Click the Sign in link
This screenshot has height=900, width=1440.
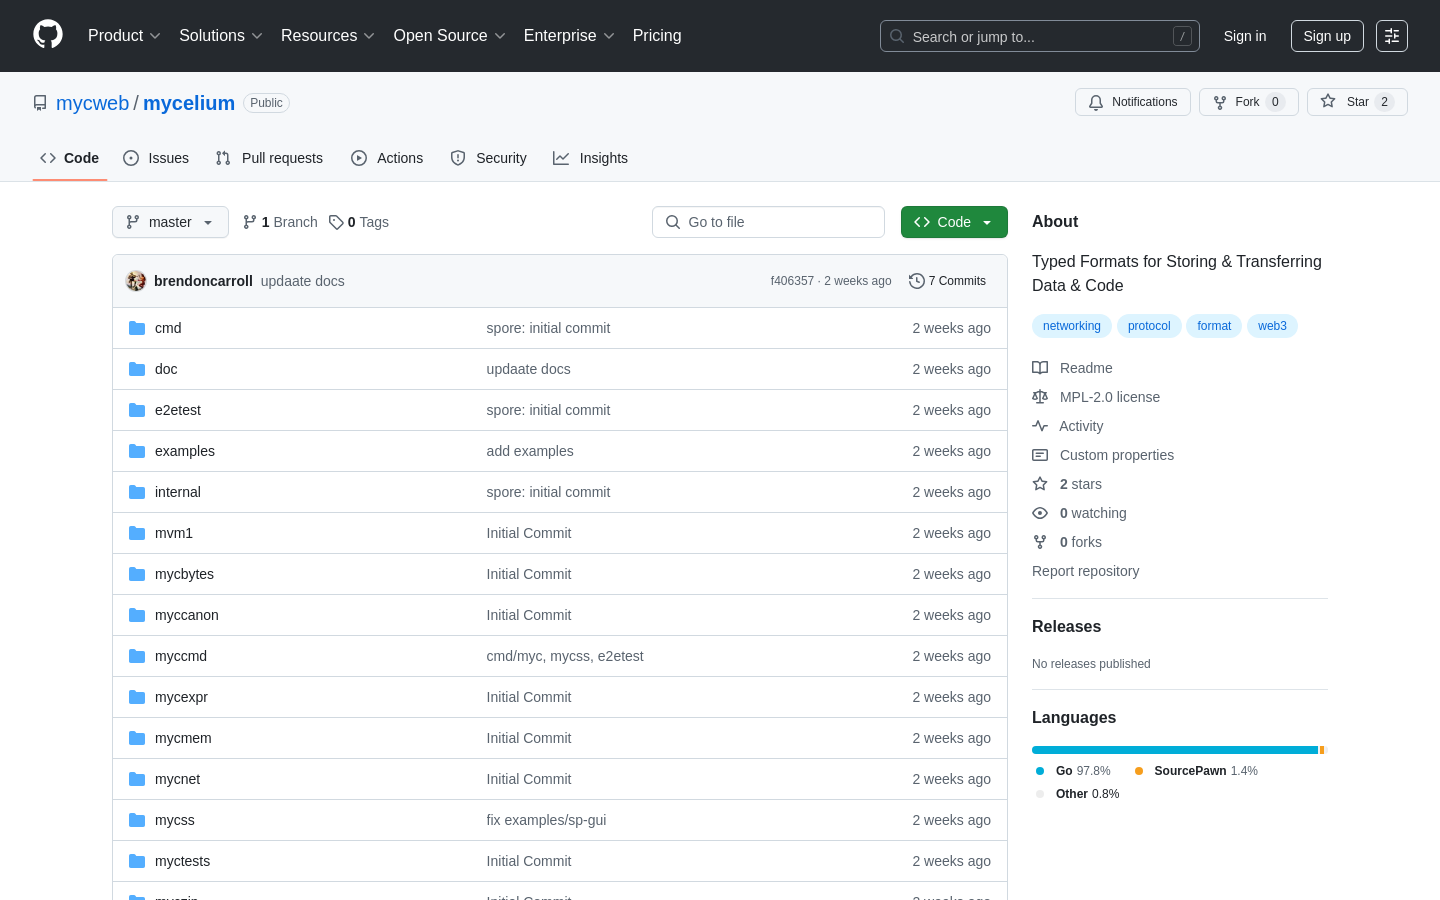coord(1245,36)
